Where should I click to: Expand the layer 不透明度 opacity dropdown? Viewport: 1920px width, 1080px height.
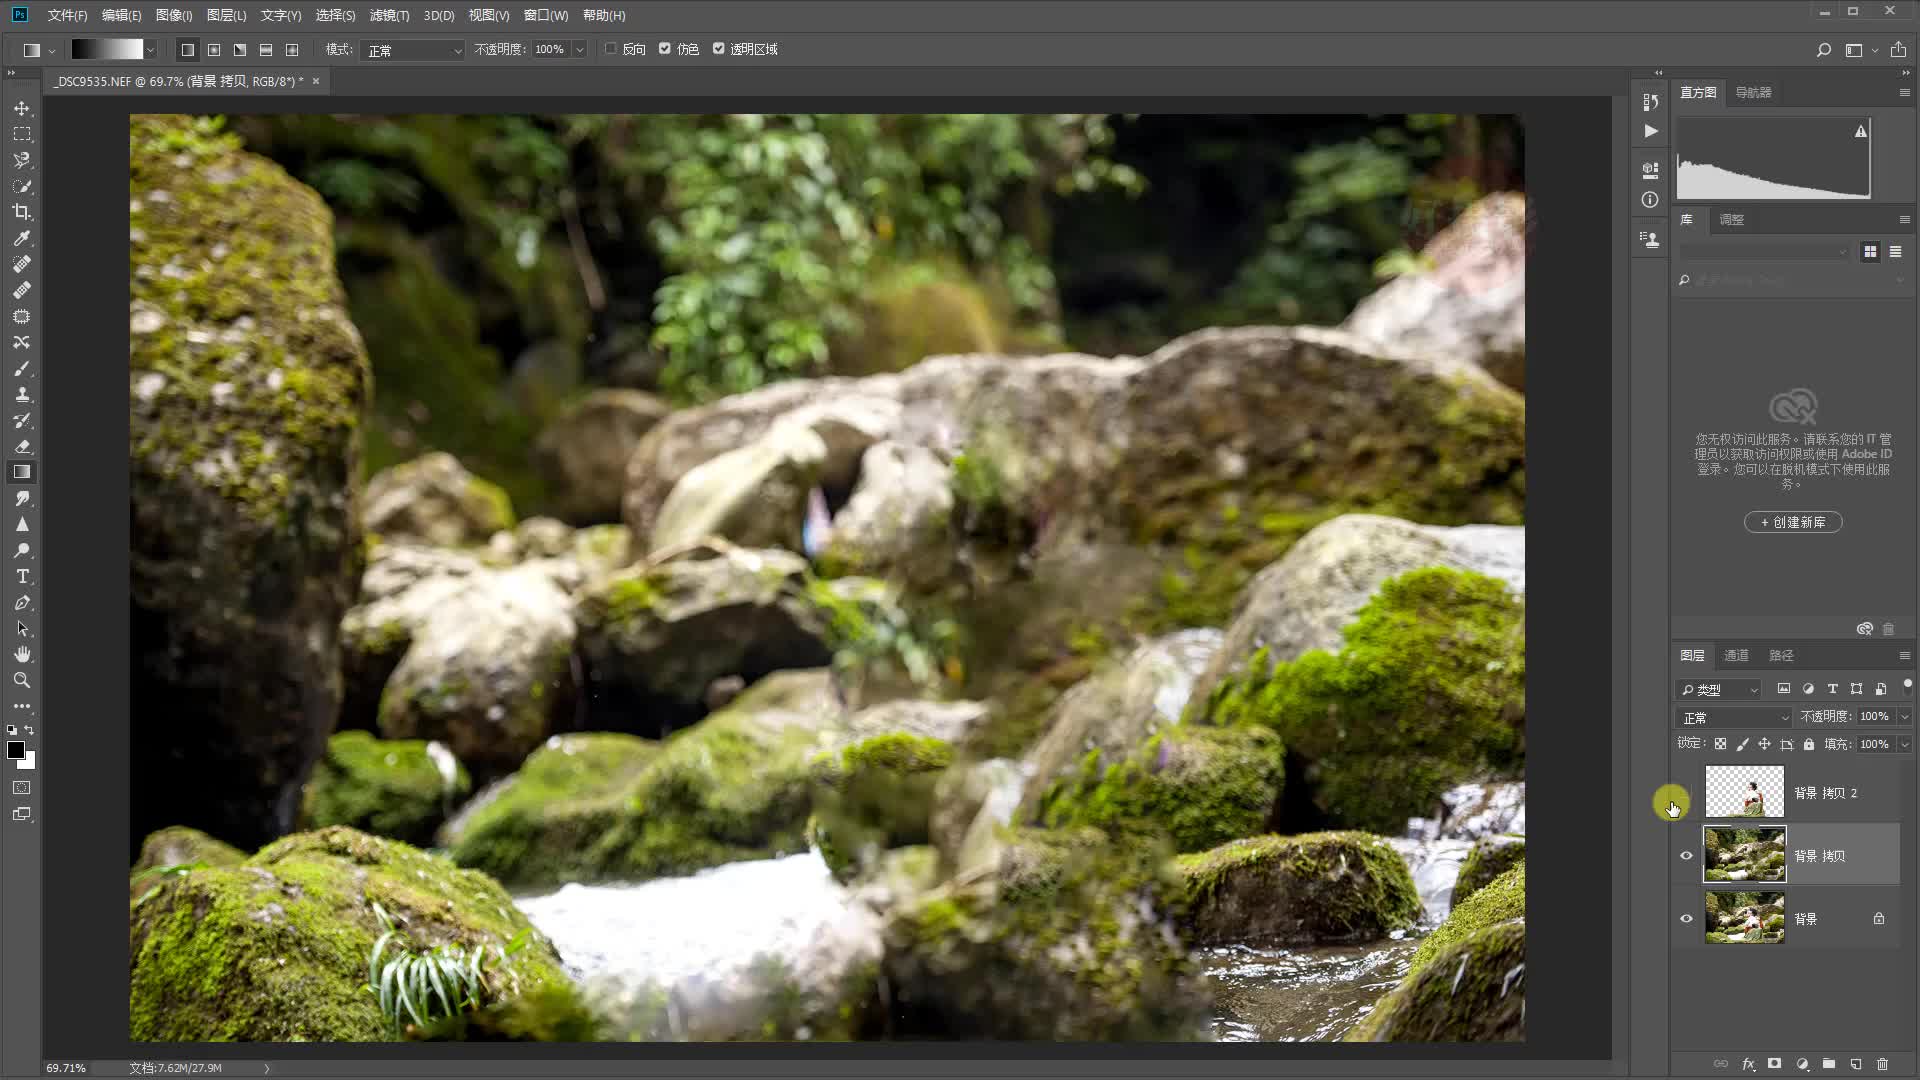click(1904, 717)
